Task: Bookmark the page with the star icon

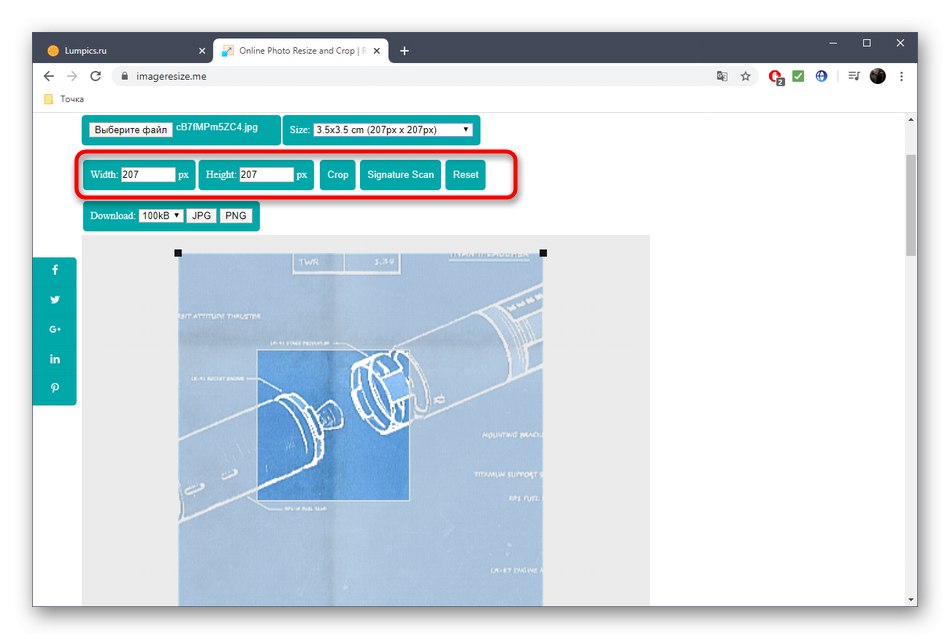Action: [x=746, y=75]
